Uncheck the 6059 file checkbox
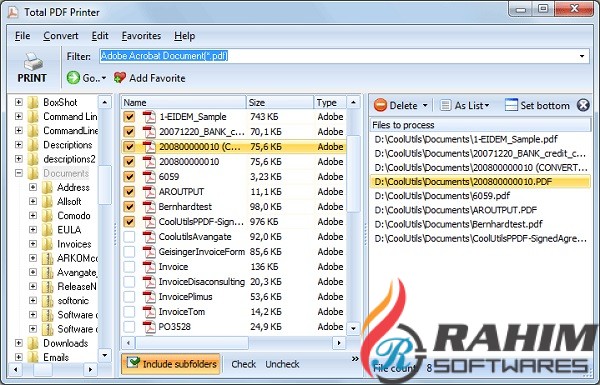The height and width of the screenshot is (385, 600). (x=129, y=177)
